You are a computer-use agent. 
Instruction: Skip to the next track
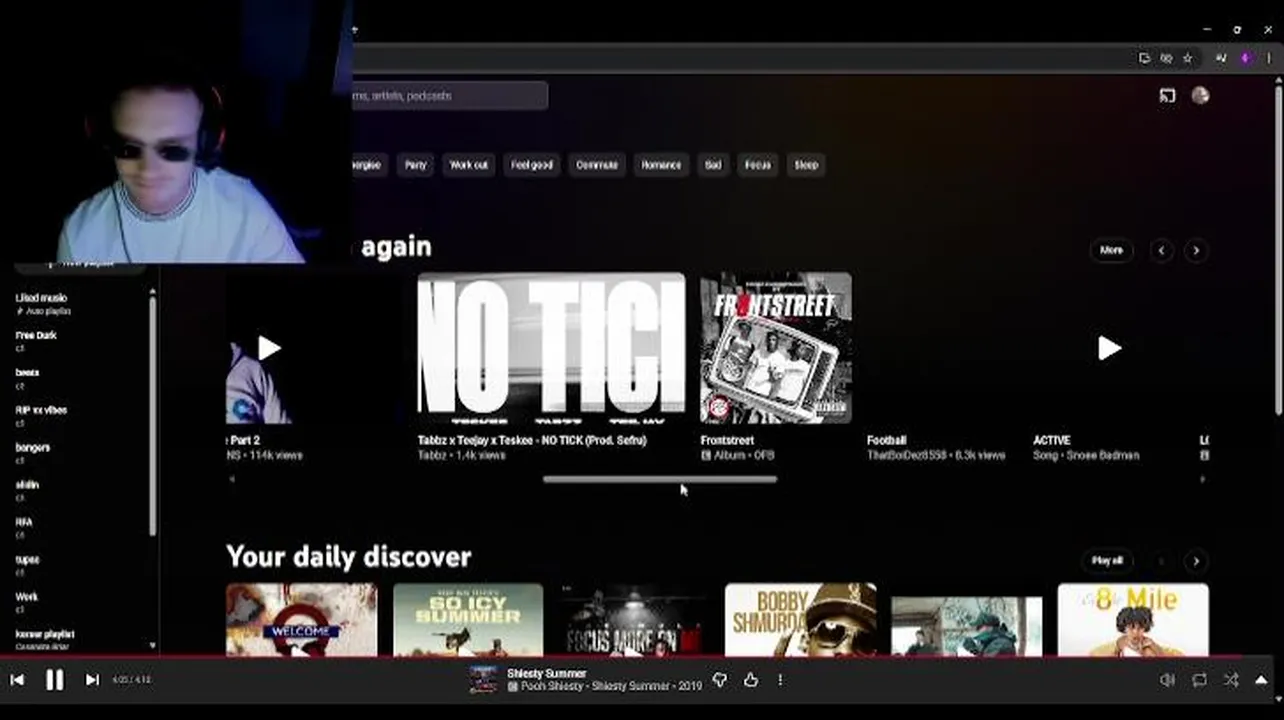point(92,680)
